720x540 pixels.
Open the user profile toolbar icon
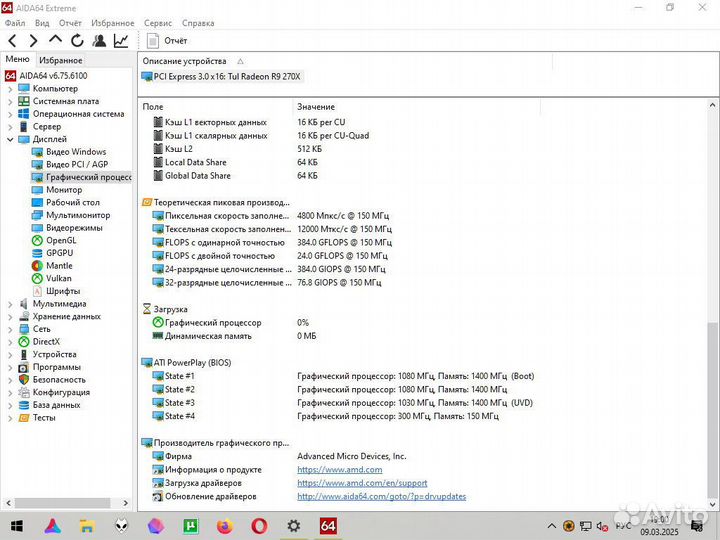tap(99, 41)
